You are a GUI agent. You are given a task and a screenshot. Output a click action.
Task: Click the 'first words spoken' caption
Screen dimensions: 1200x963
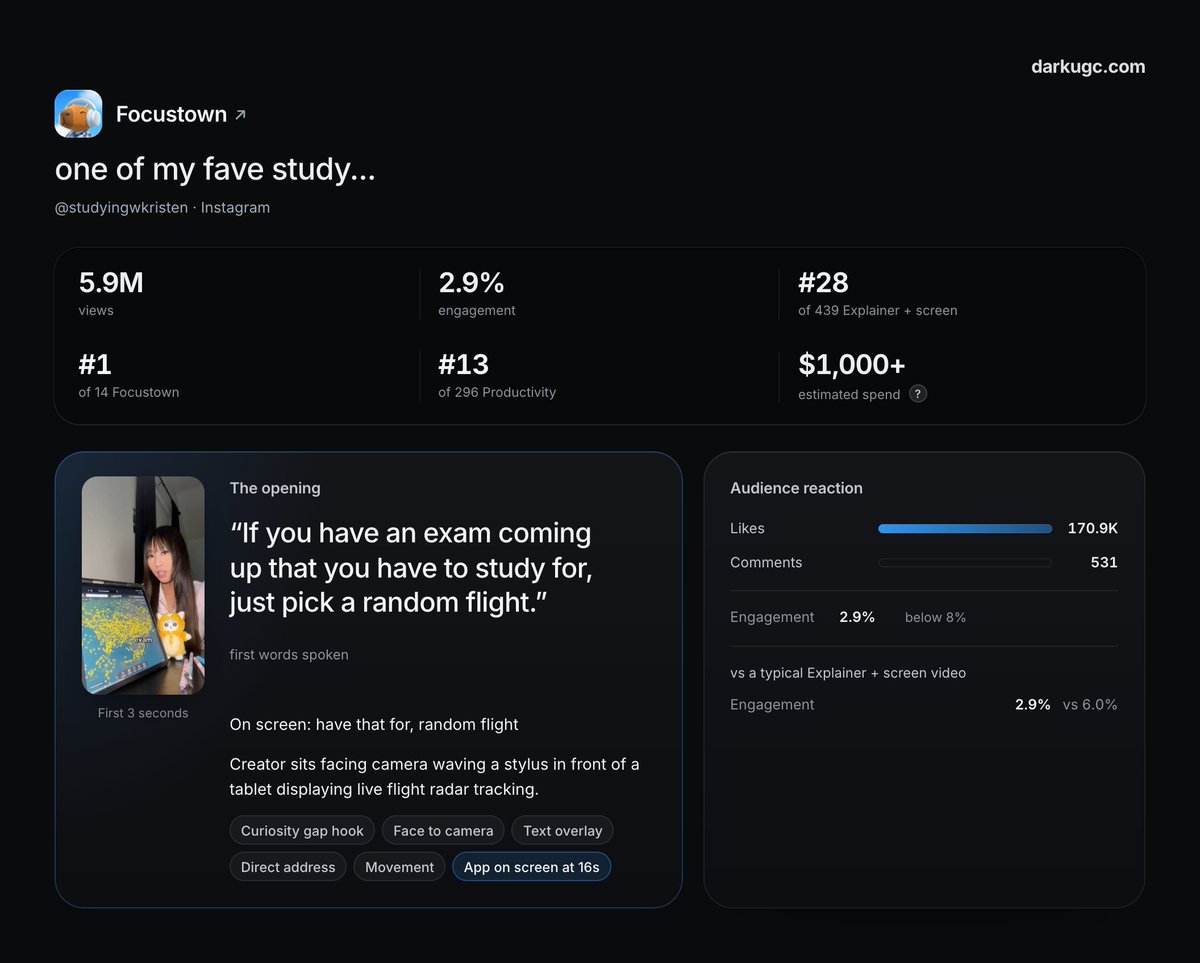(289, 655)
